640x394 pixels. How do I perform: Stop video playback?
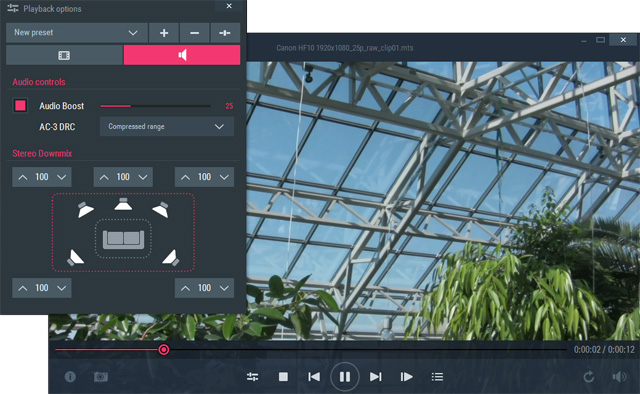point(283,376)
